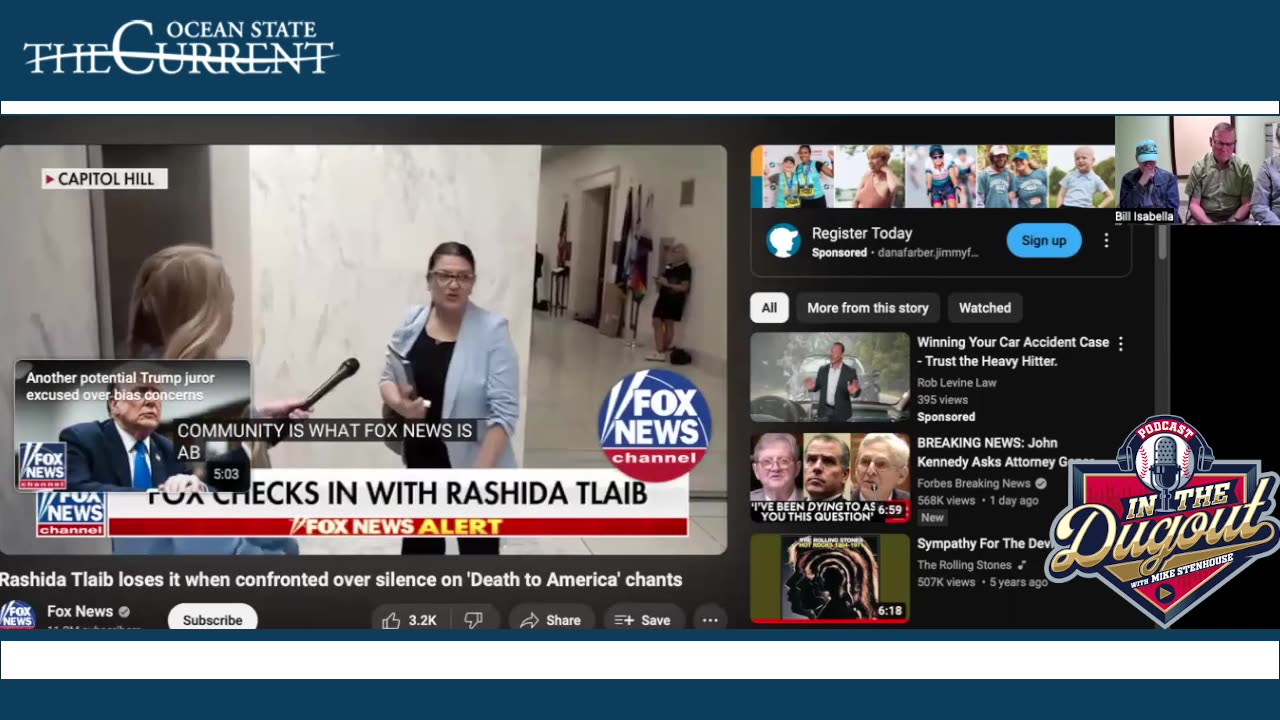Click The Rolling Stones channel name
The width and height of the screenshot is (1280, 720).
(x=964, y=565)
